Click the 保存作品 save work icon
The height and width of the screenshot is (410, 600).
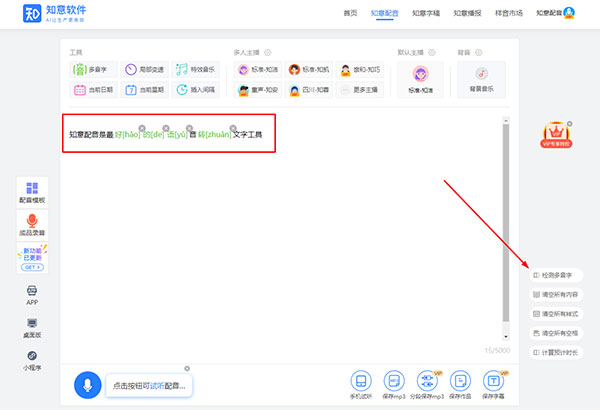(460, 381)
